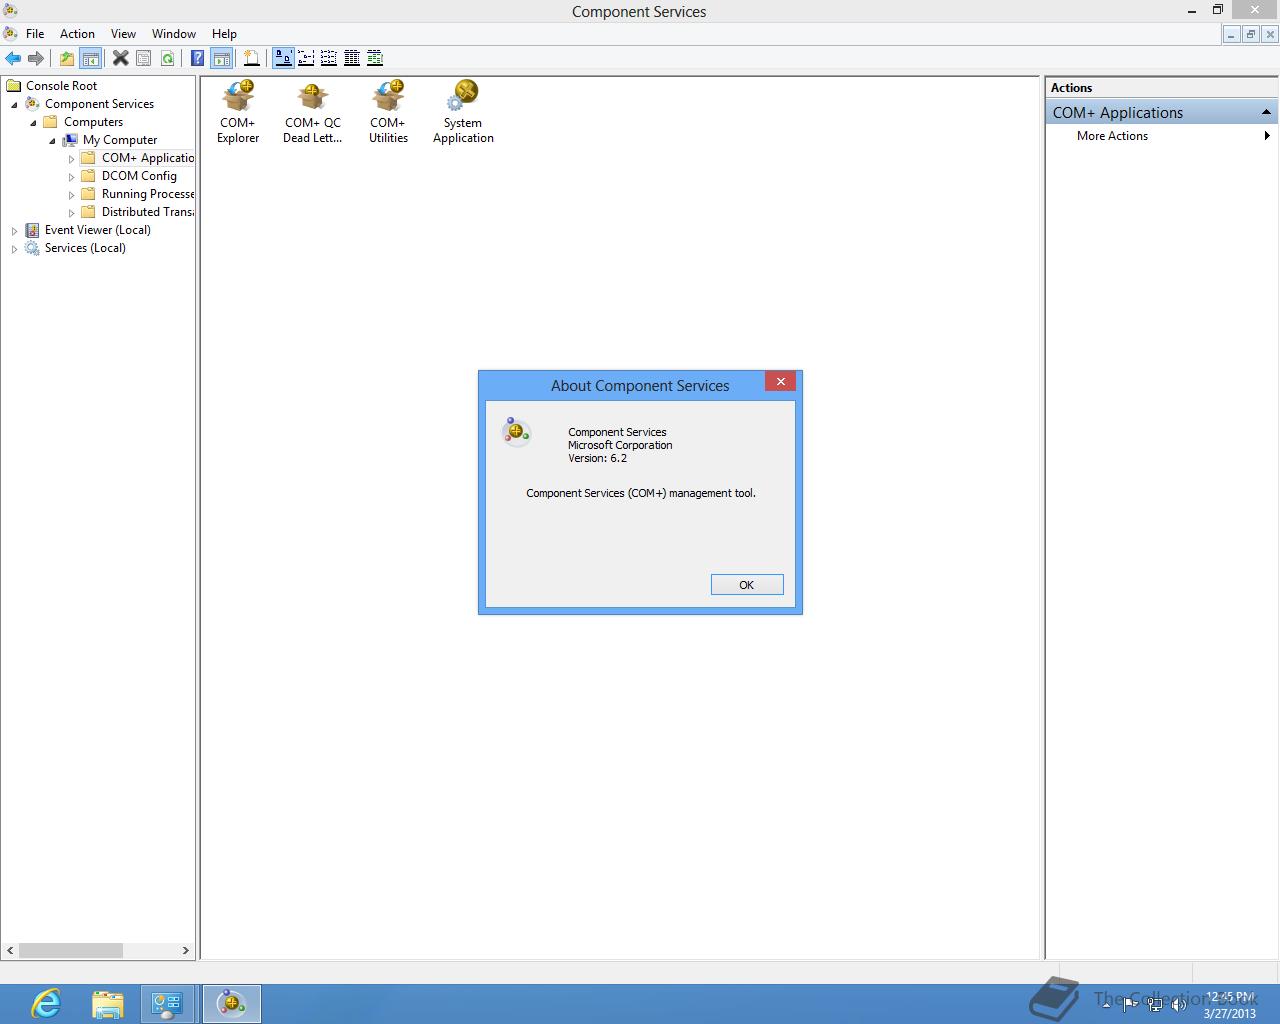Click the taskbar clock showing 3/27/2013
1280x1024 pixels.
pos(1230,1005)
